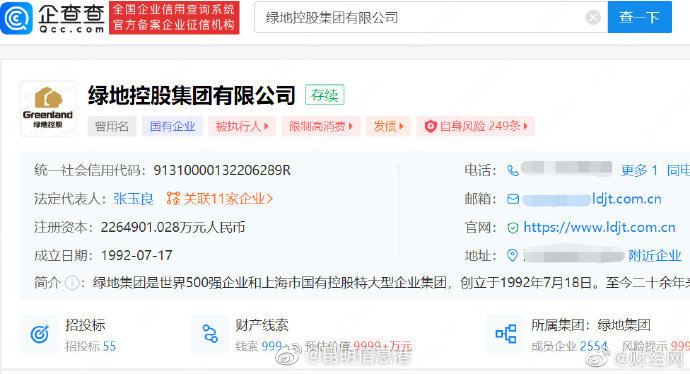Screen dimensions: 690x374
Task: Open 财产线索 heading
Action: [x=262, y=325]
